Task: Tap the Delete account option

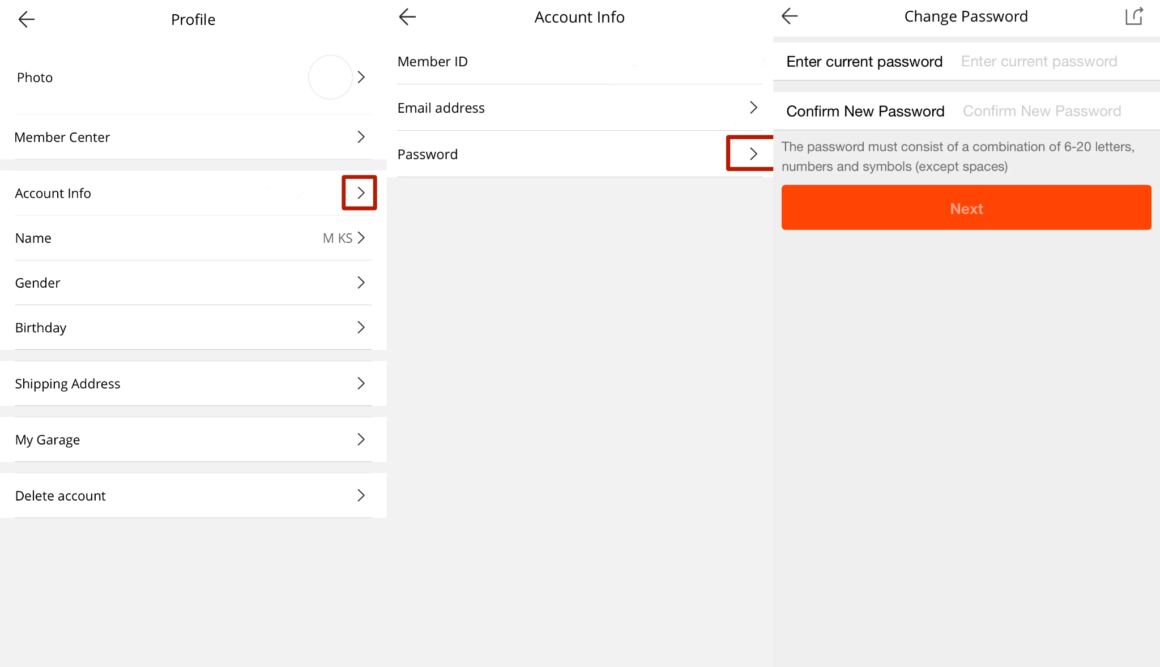Action: pyautogui.click(x=193, y=495)
